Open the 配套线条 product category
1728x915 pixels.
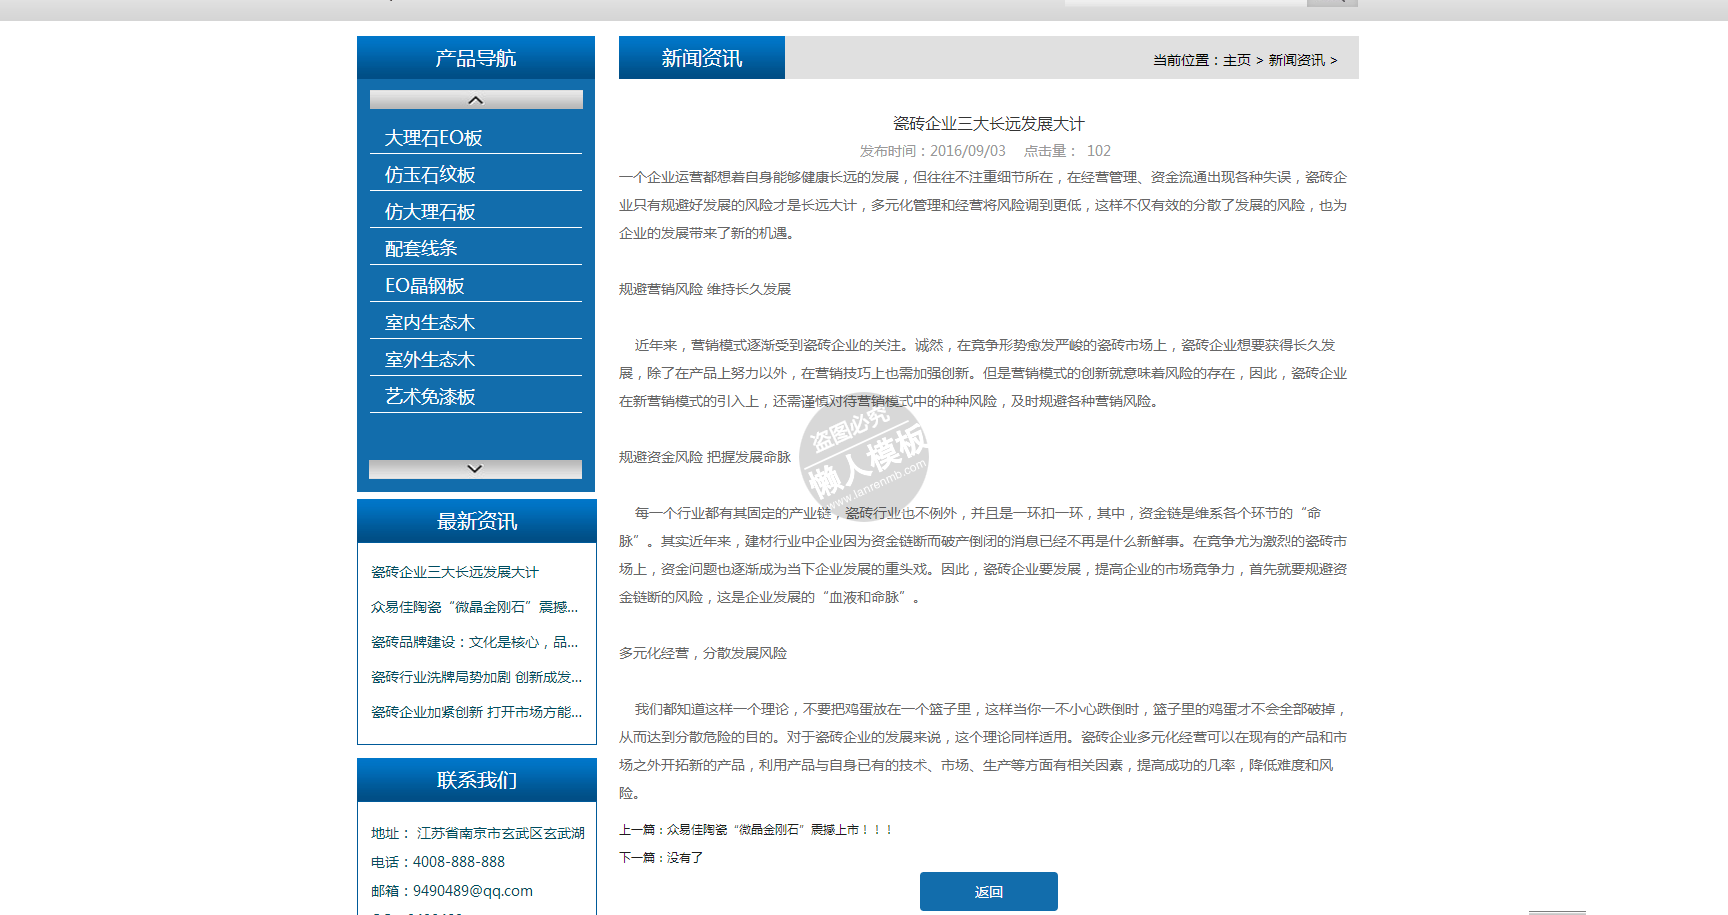[421, 249]
